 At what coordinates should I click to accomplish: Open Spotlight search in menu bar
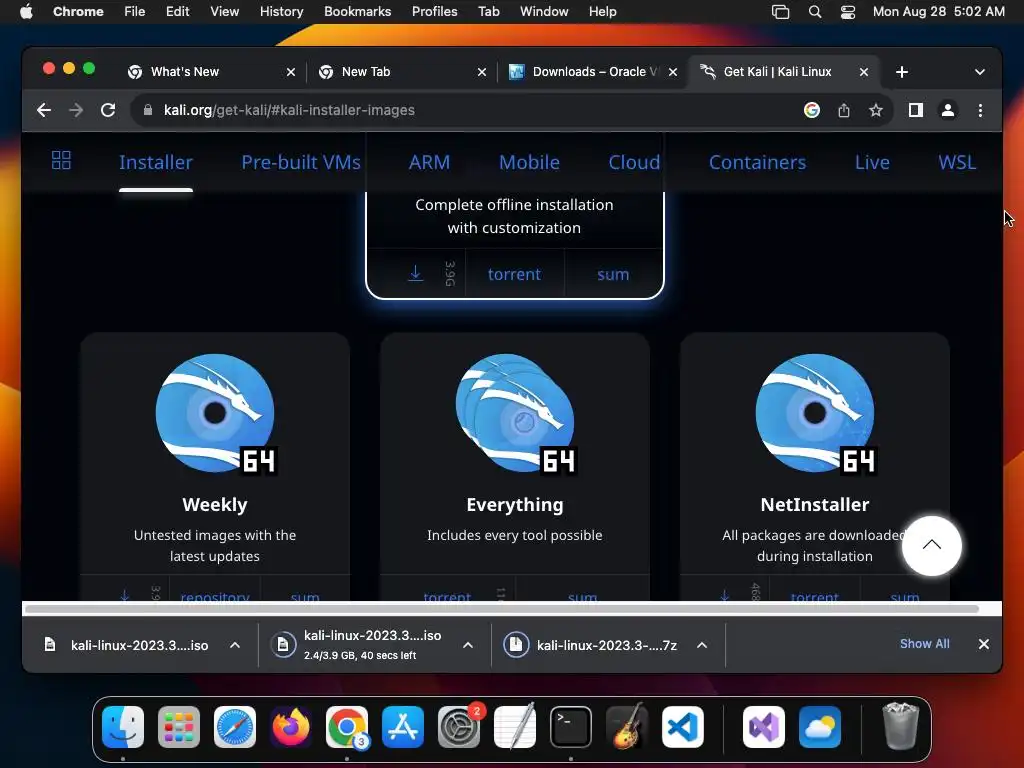pyautogui.click(x=814, y=12)
